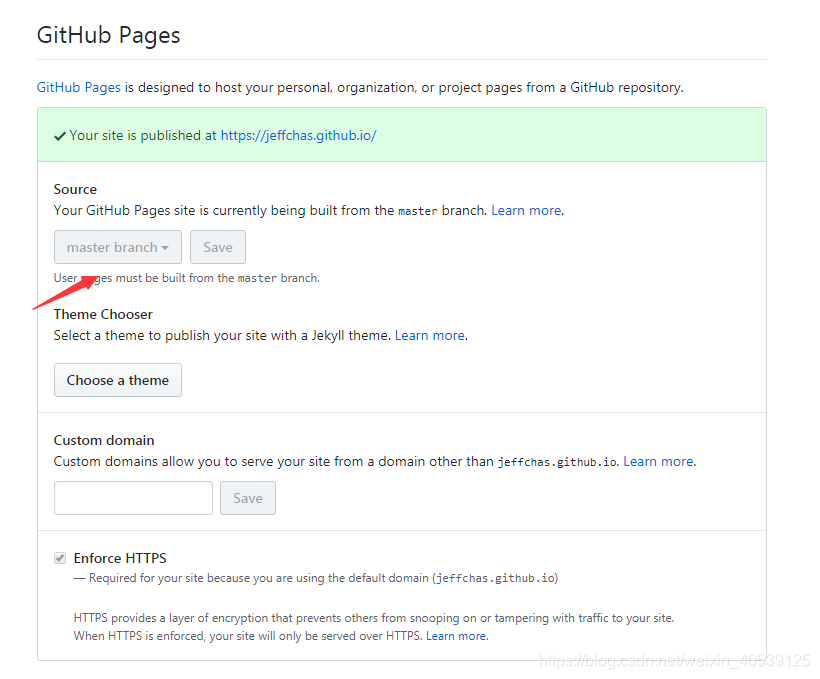The height and width of the screenshot is (679, 820).
Task: Open the GitHub Pages documentation link
Action: (x=78, y=87)
